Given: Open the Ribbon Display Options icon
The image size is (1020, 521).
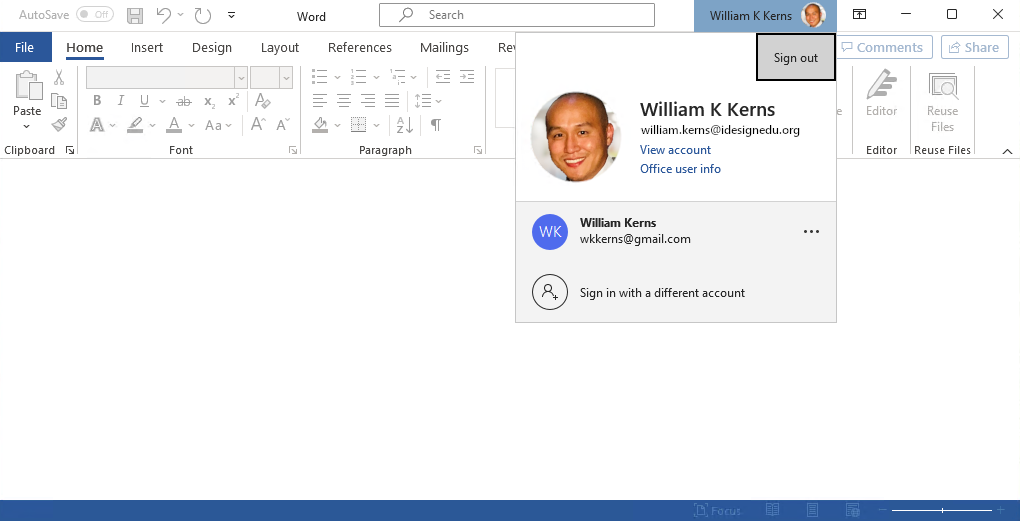Looking at the screenshot, I should click(x=859, y=14).
